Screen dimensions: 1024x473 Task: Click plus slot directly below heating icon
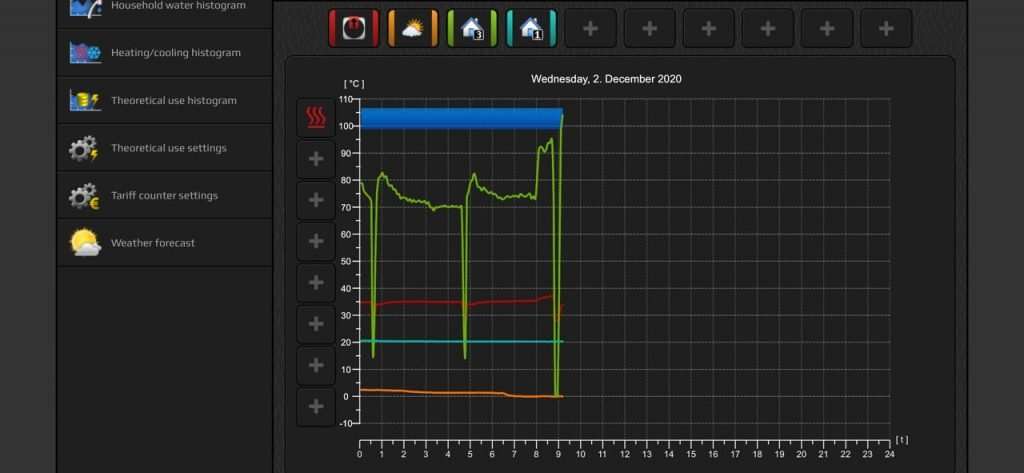click(316, 159)
